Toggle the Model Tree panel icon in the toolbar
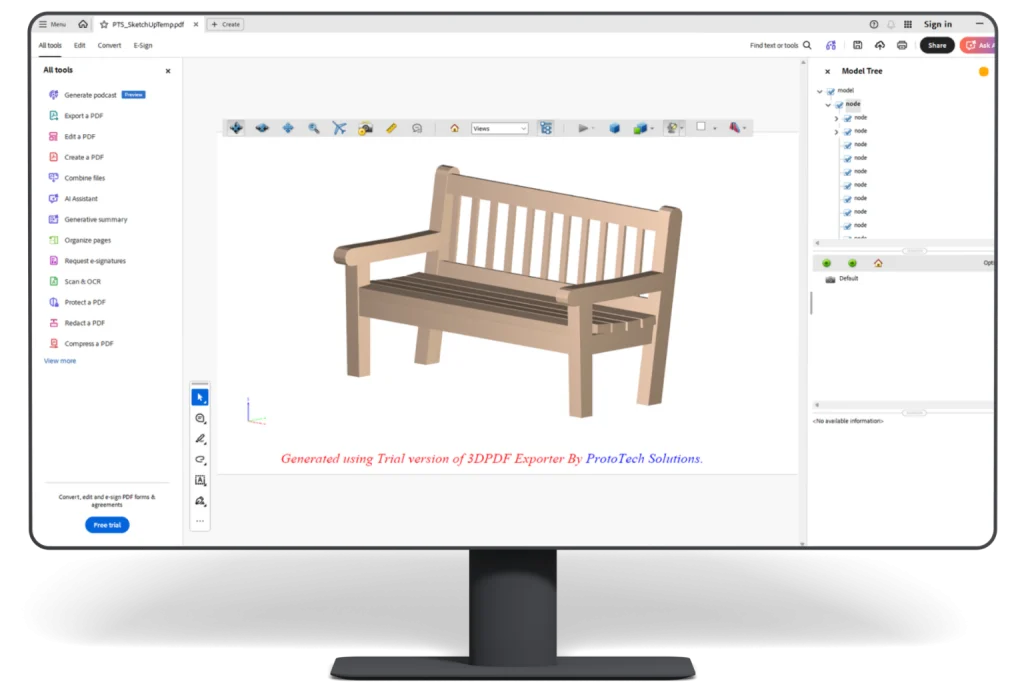1024x683 pixels. point(547,128)
